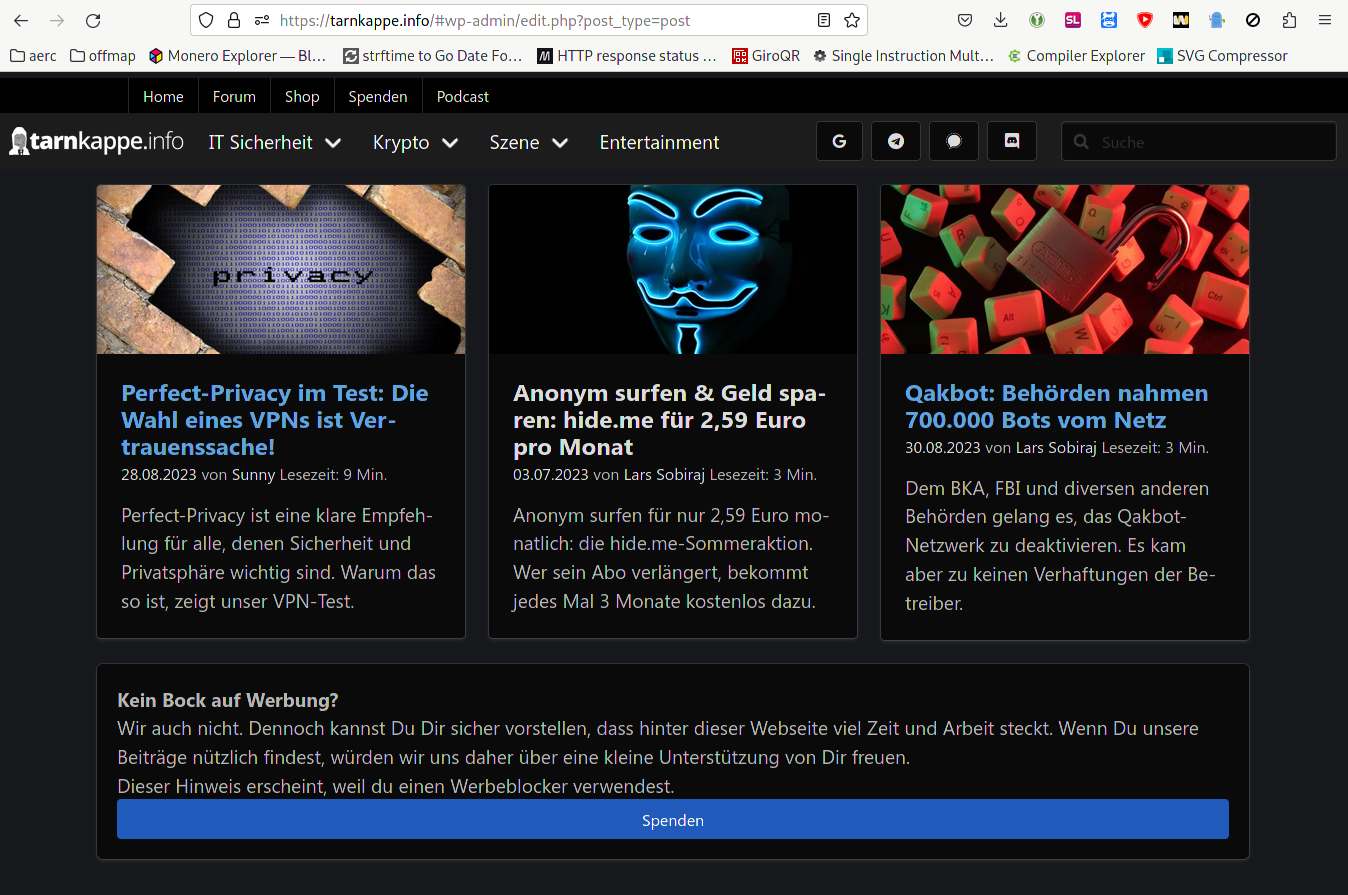Toggle reader view icon in address bar

[823, 20]
